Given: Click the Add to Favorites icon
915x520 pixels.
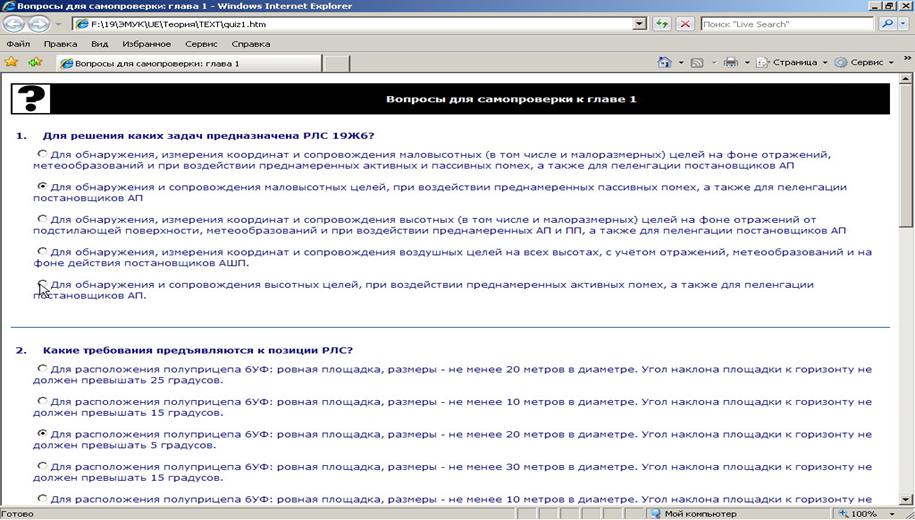Looking at the screenshot, I should [35, 63].
